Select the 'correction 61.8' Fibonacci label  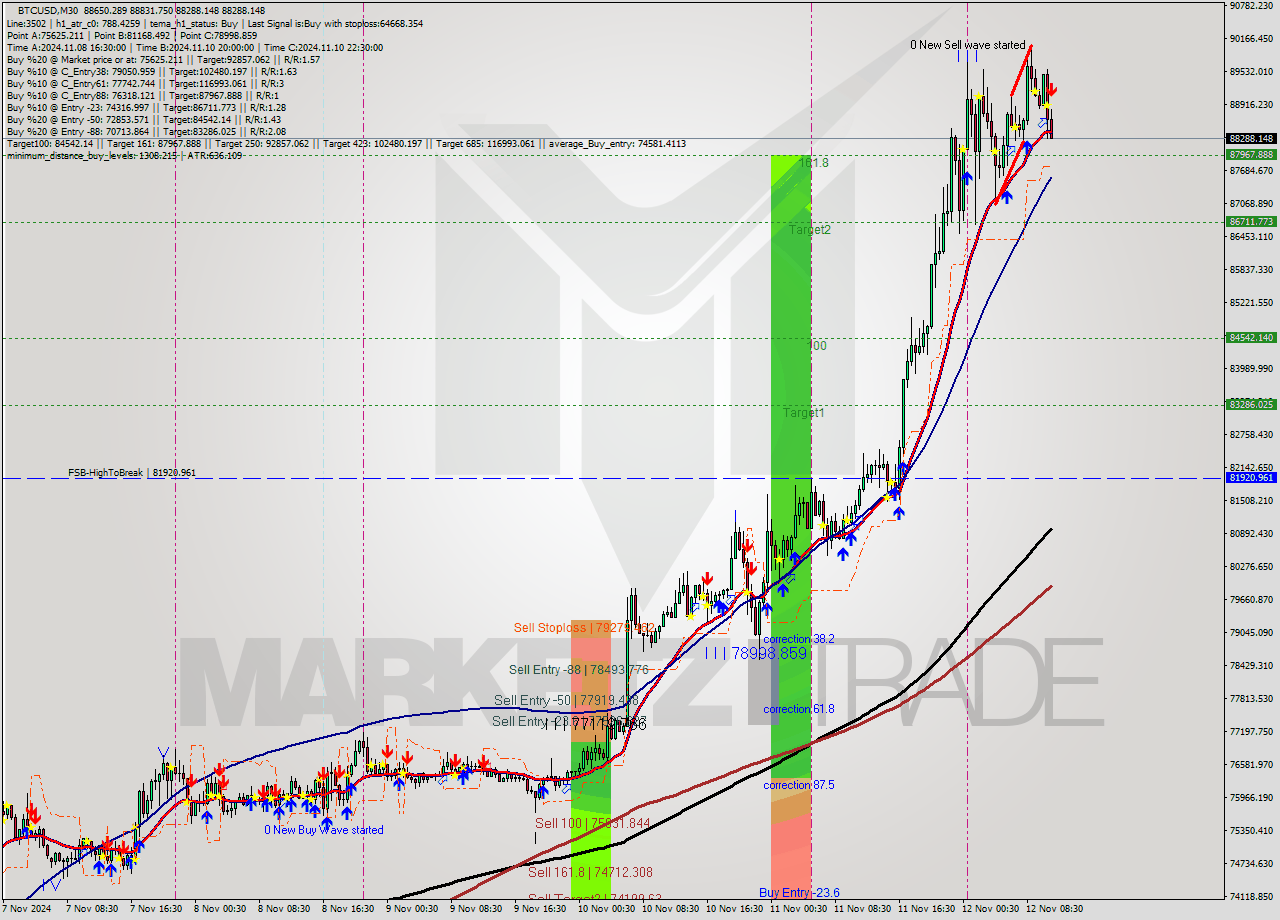pos(799,709)
